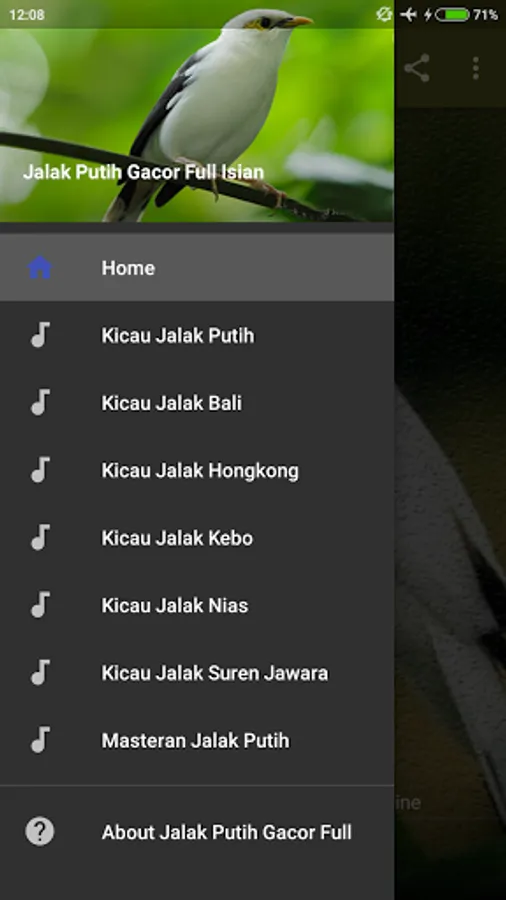Screen dimensions: 506x900
Task: Tap music note icon beside Kicau Jalak Putih
Action: click(40, 335)
